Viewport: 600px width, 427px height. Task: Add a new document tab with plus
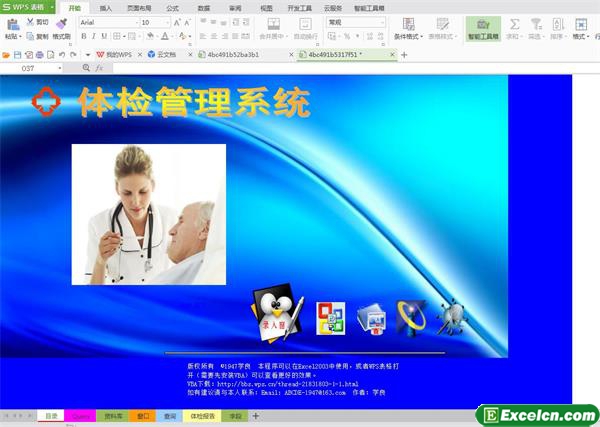click(404, 55)
